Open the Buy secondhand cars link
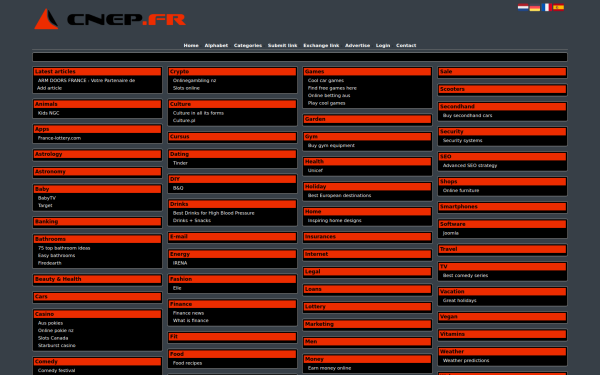600x375 pixels. click(x=467, y=116)
